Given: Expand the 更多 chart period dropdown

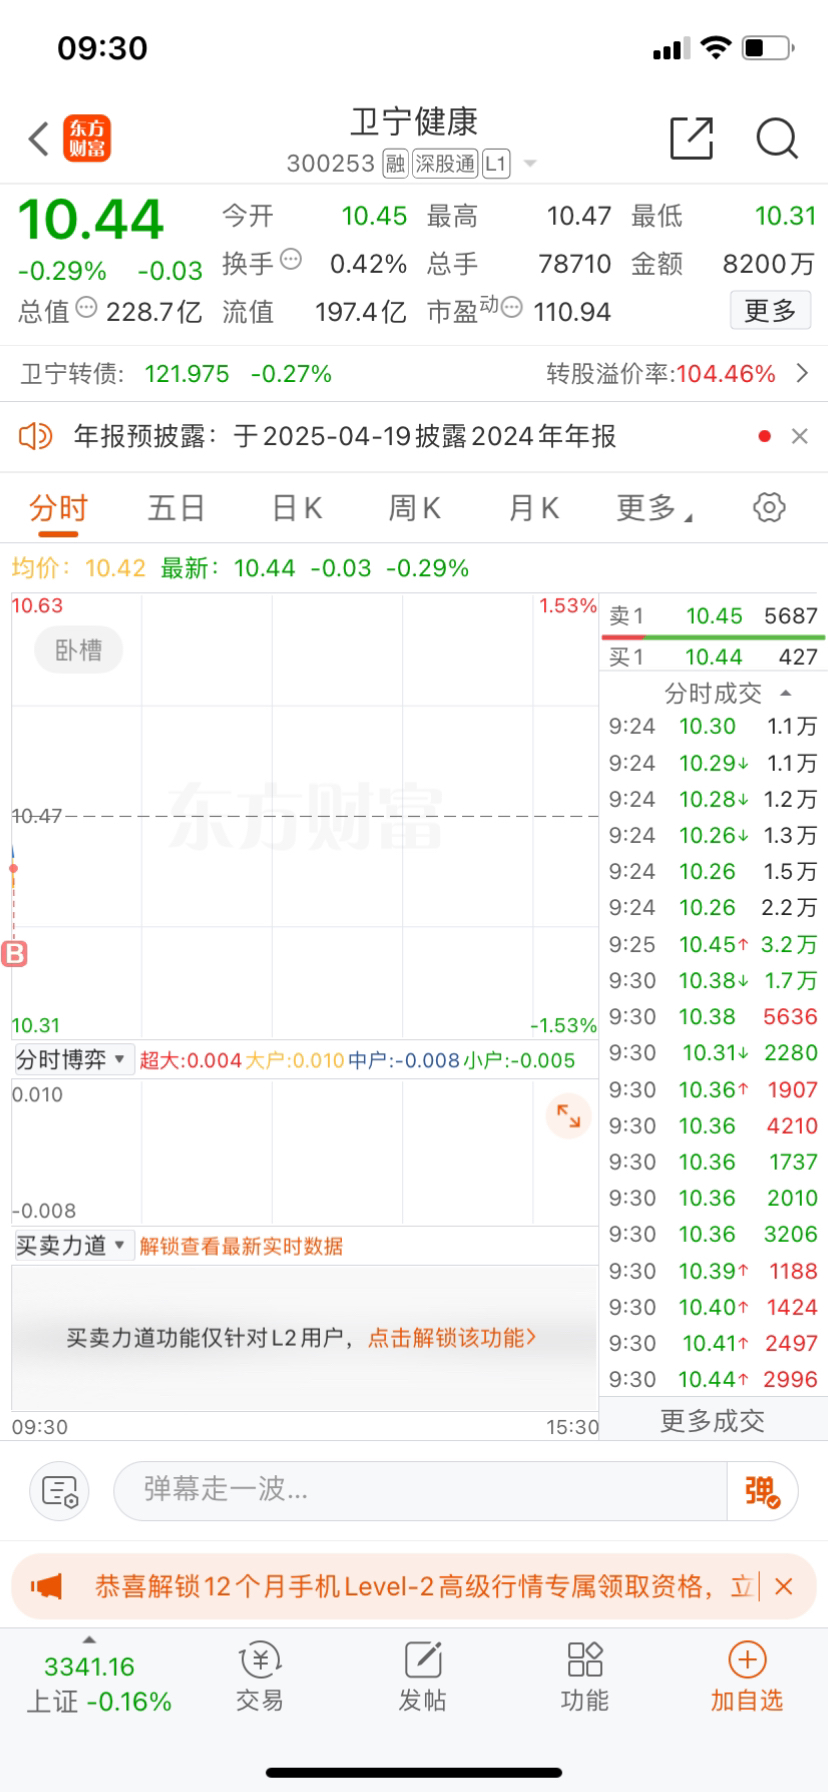Looking at the screenshot, I should [x=655, y=508].
